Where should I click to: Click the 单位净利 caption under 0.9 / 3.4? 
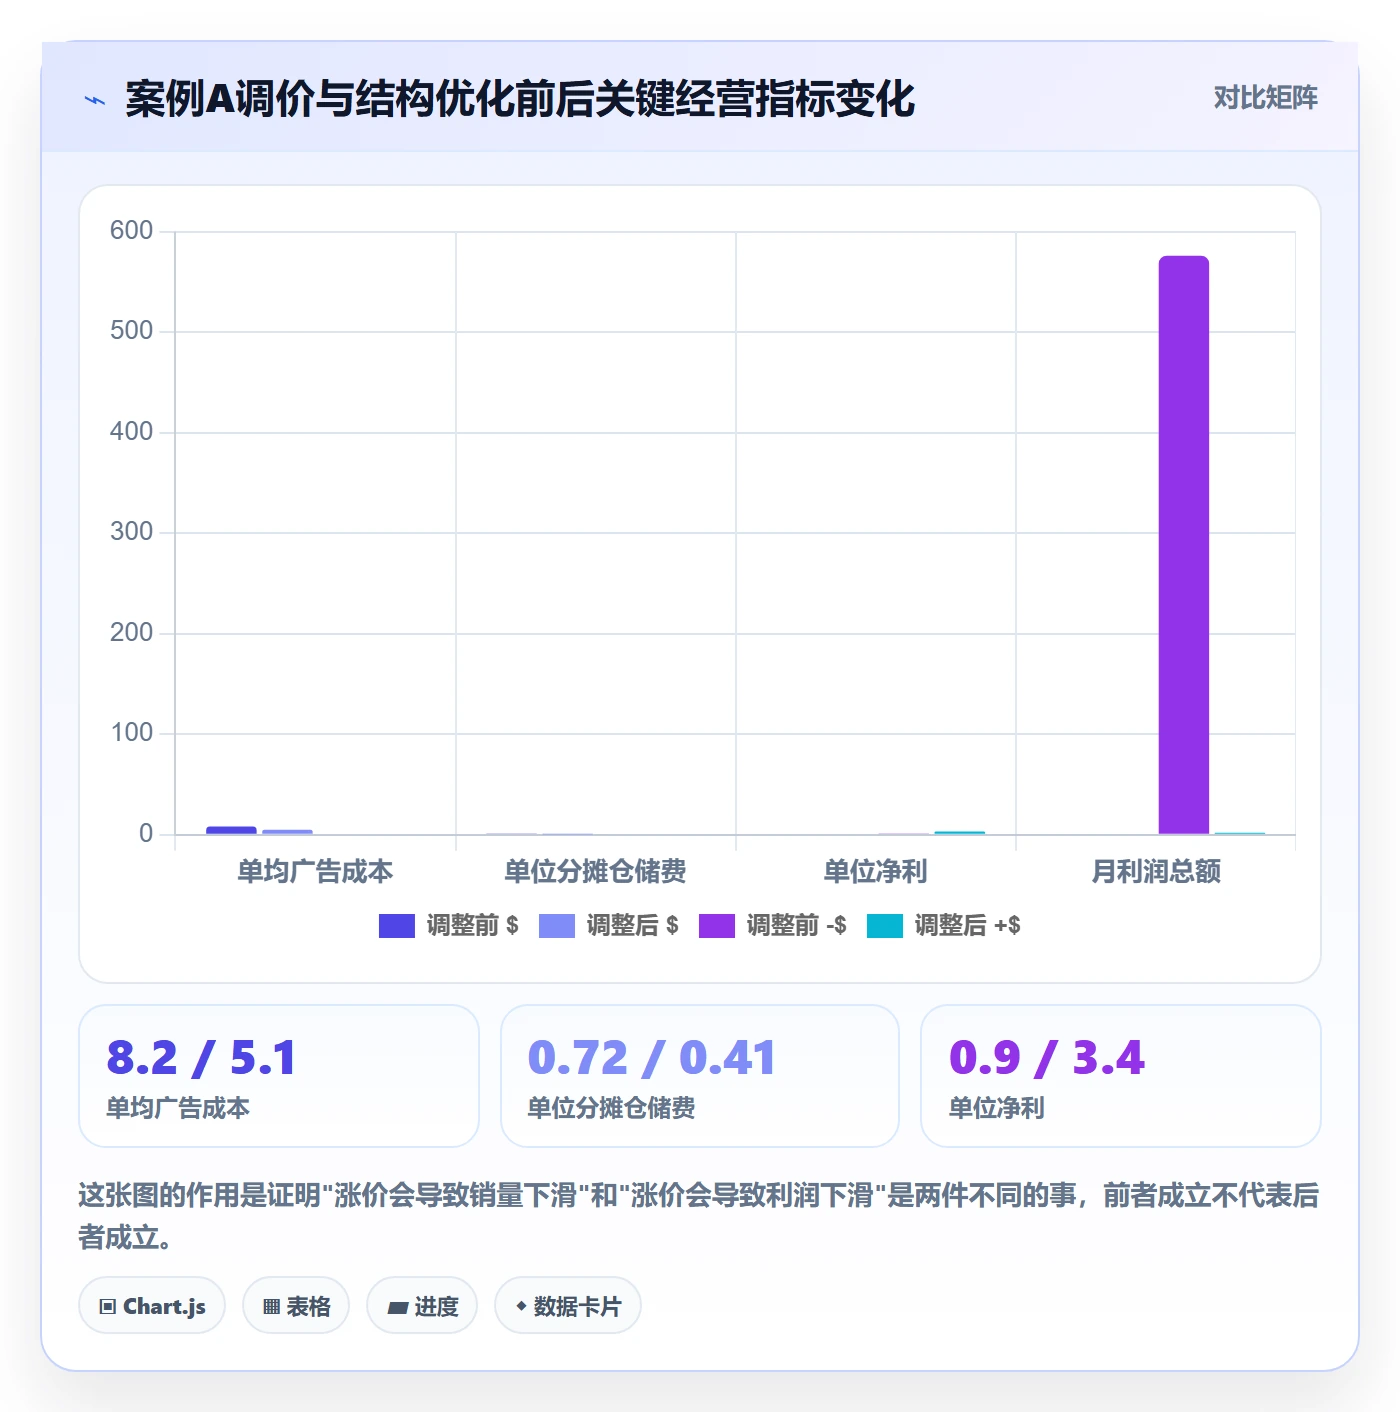pos(996,1108)
